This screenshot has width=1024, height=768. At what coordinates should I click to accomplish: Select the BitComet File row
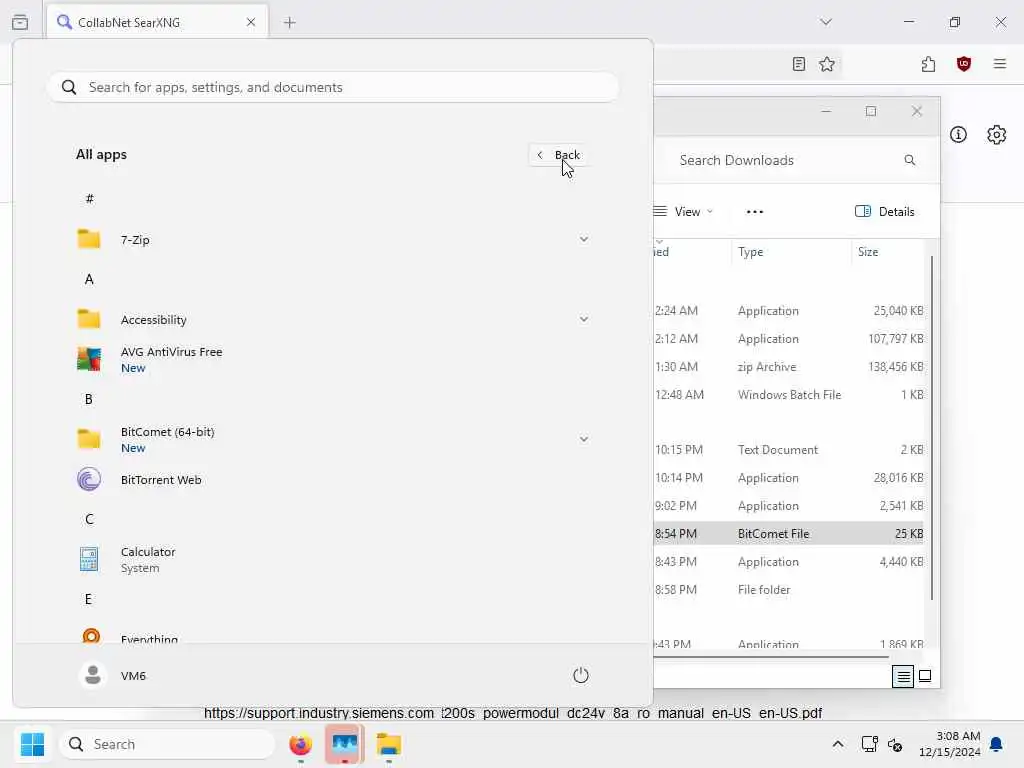pyautogui.click(x=789, y=534)
